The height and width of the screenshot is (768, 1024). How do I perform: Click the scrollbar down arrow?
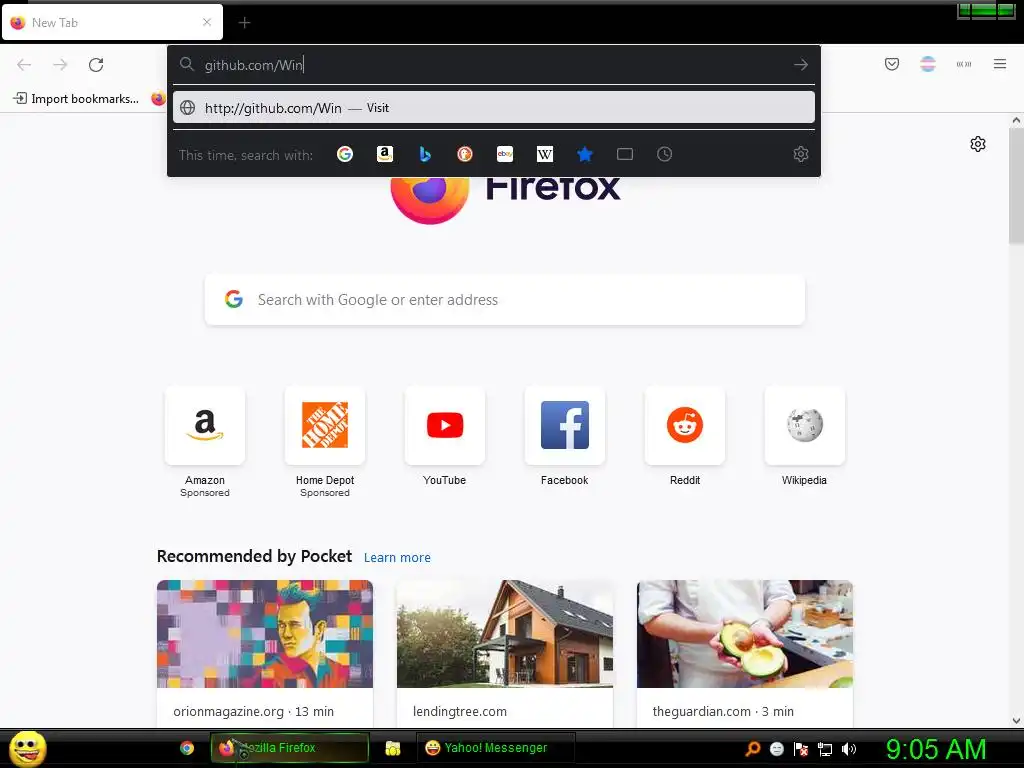[1016, 721]
